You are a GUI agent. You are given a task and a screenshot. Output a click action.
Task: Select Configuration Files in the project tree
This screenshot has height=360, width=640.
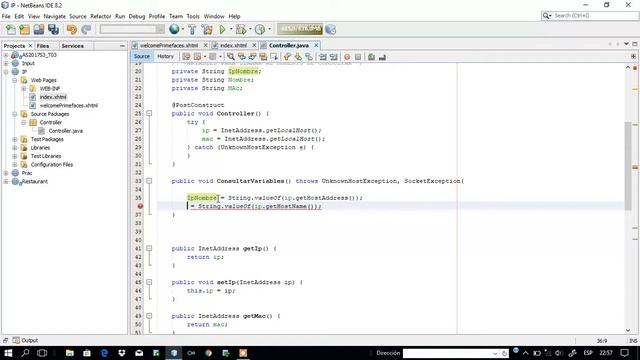click(x=52, y=164)
